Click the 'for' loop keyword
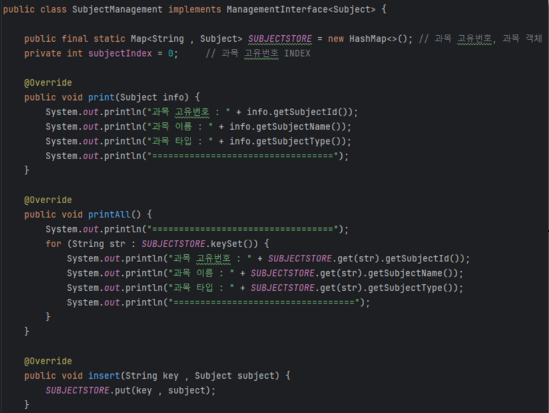The height and width of the screenshot is (413, 549). click(x=53, y=244)
